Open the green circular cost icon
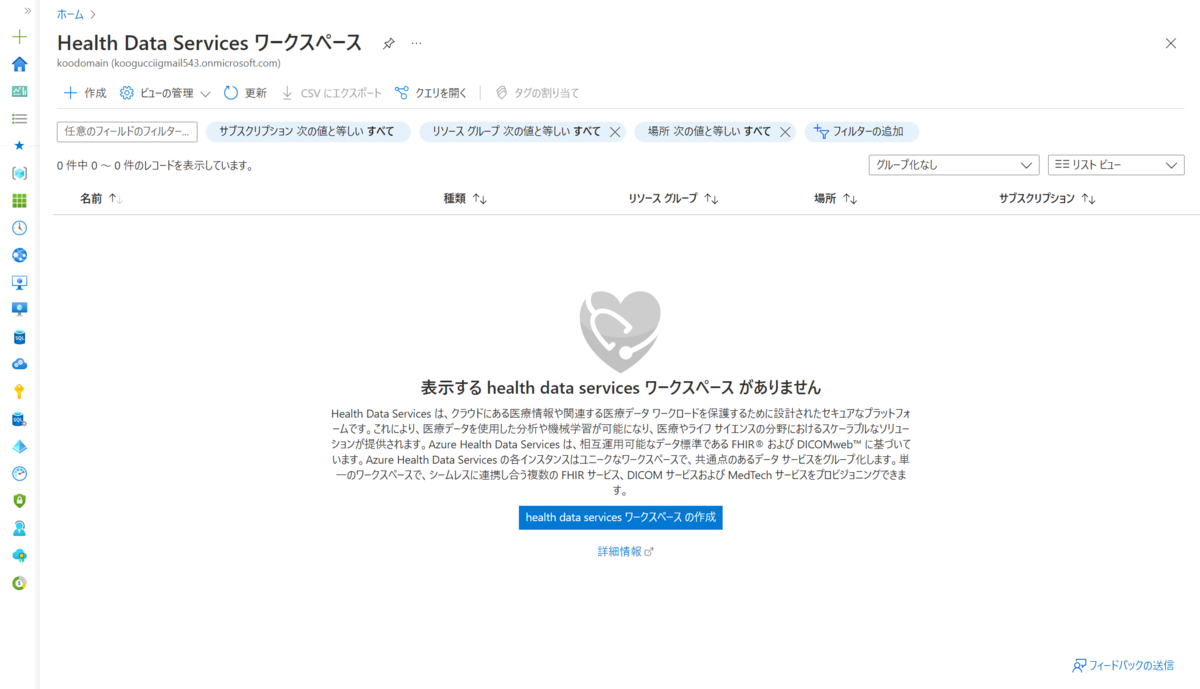Image resolution: width=1200 pixels, height=689 pixels. 19,582
